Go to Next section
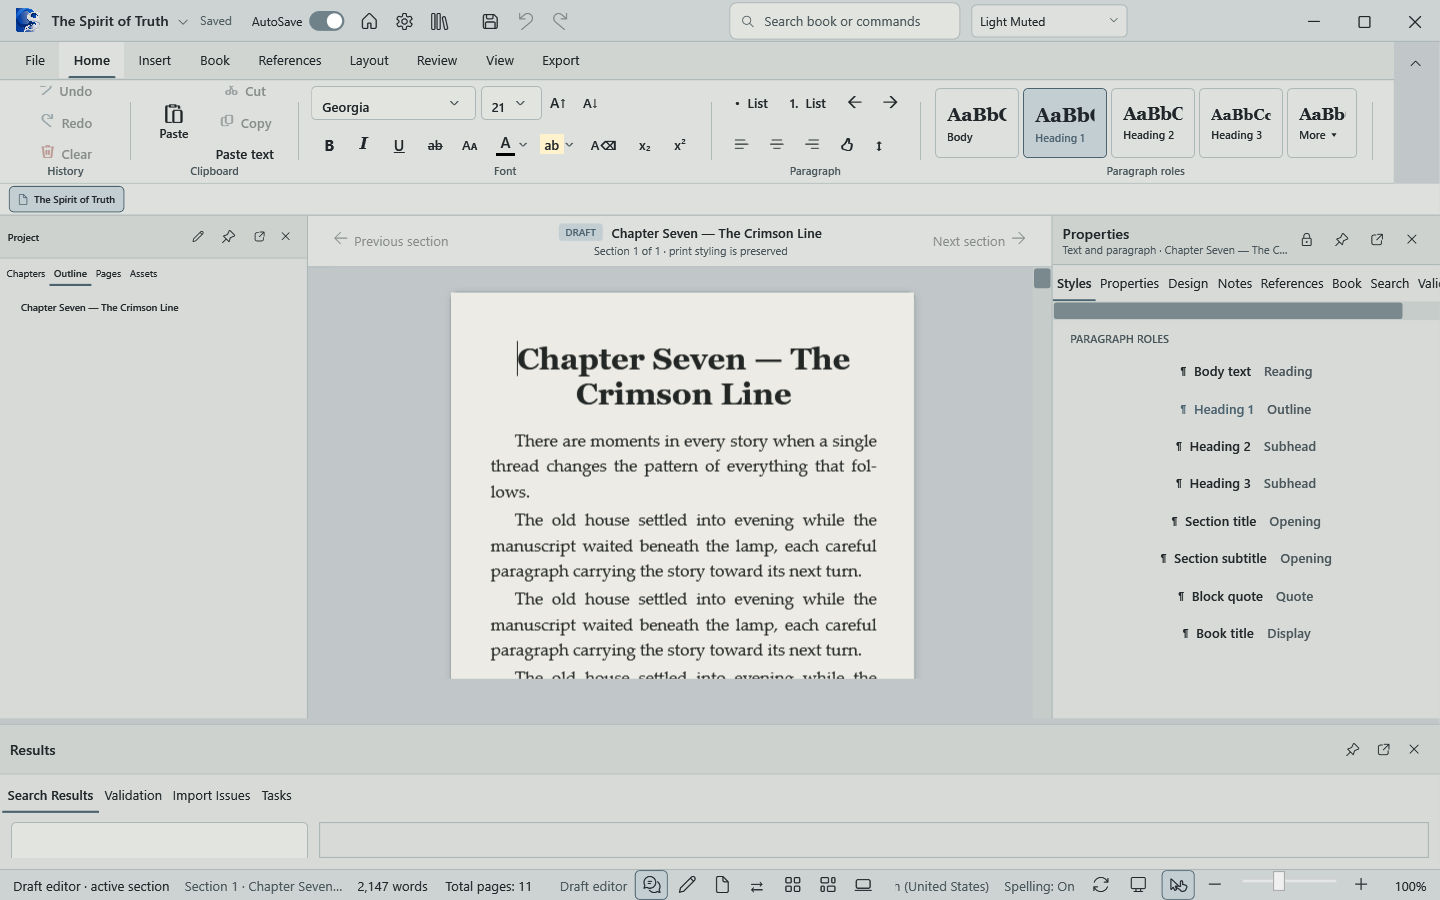Image resolution: width=1440 pixels, height=900 pixels. 979,240
